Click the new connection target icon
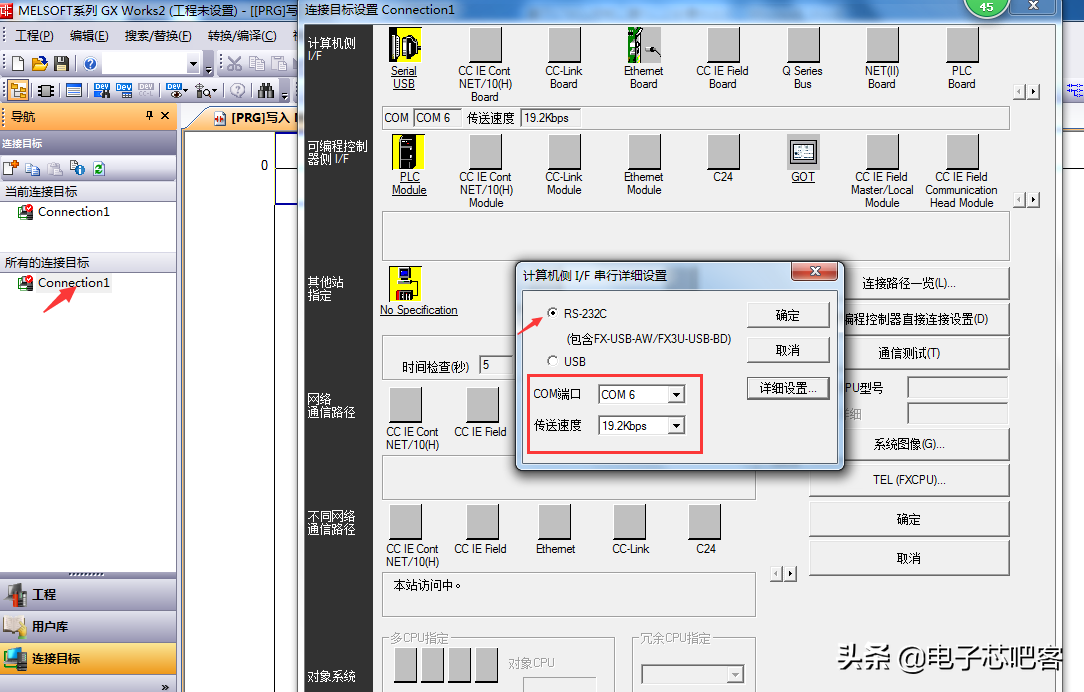This screenshot has height=692, width=1084. tap(11, 168)
